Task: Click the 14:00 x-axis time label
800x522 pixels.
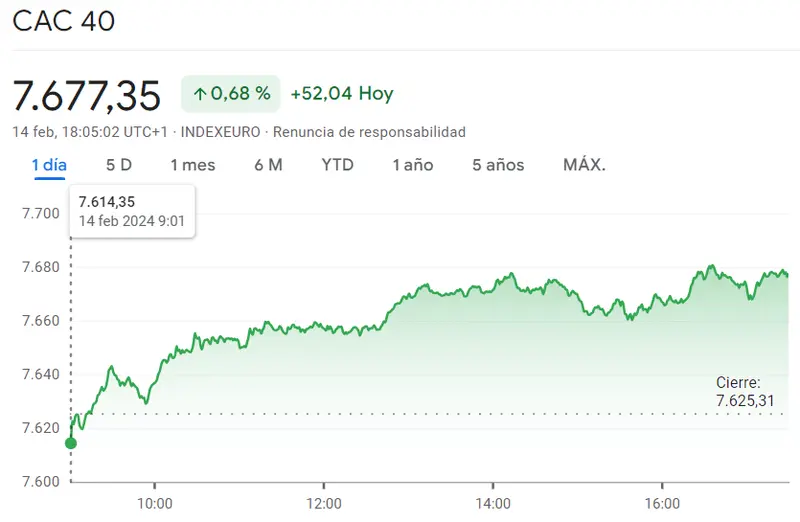Action: [493, 504]
